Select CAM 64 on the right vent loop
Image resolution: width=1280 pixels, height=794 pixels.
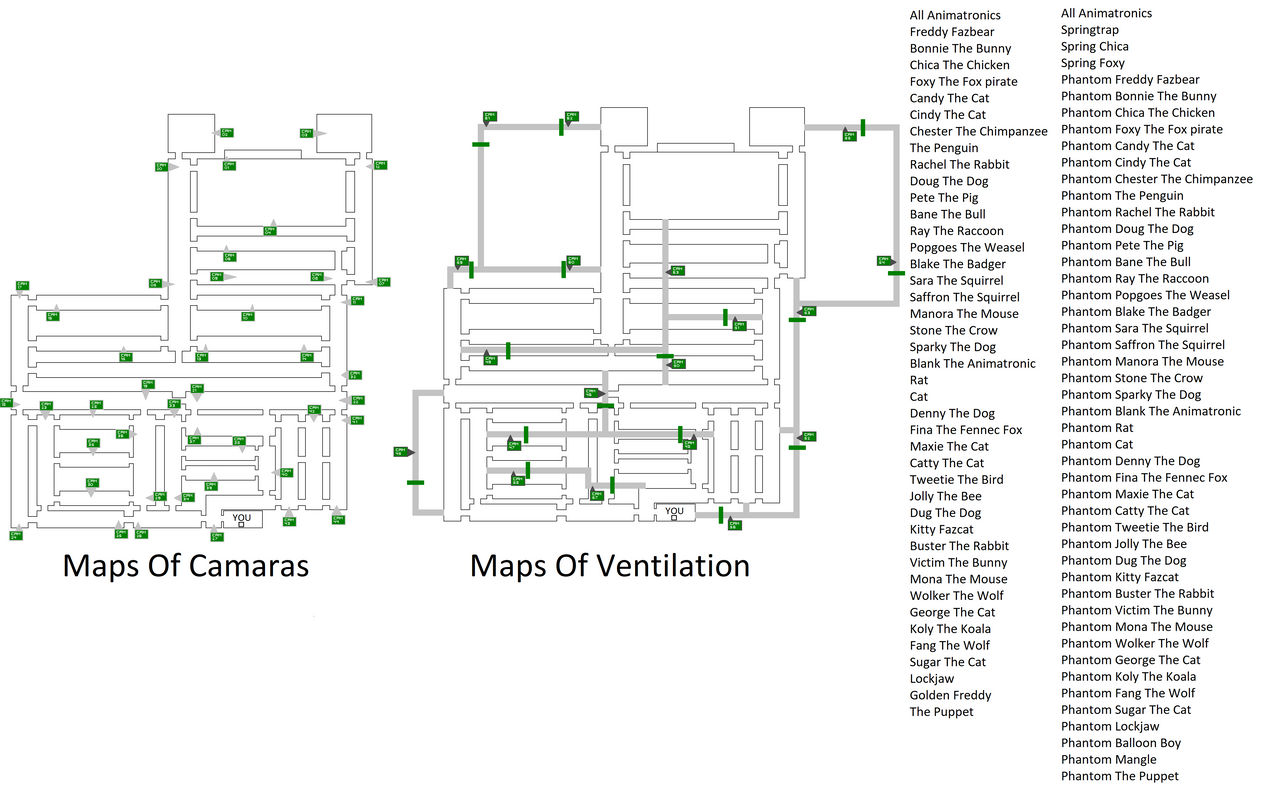[x=884, y=261]
